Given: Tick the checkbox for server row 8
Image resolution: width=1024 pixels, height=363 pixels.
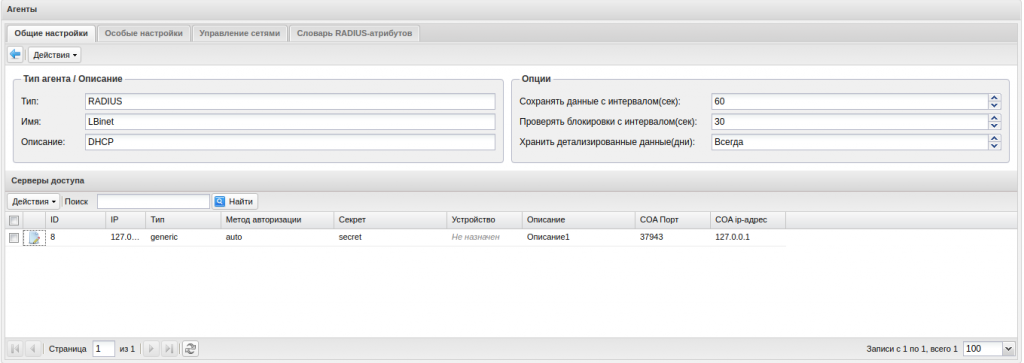Looking at the screenshot, I should (x=14, y=238).
